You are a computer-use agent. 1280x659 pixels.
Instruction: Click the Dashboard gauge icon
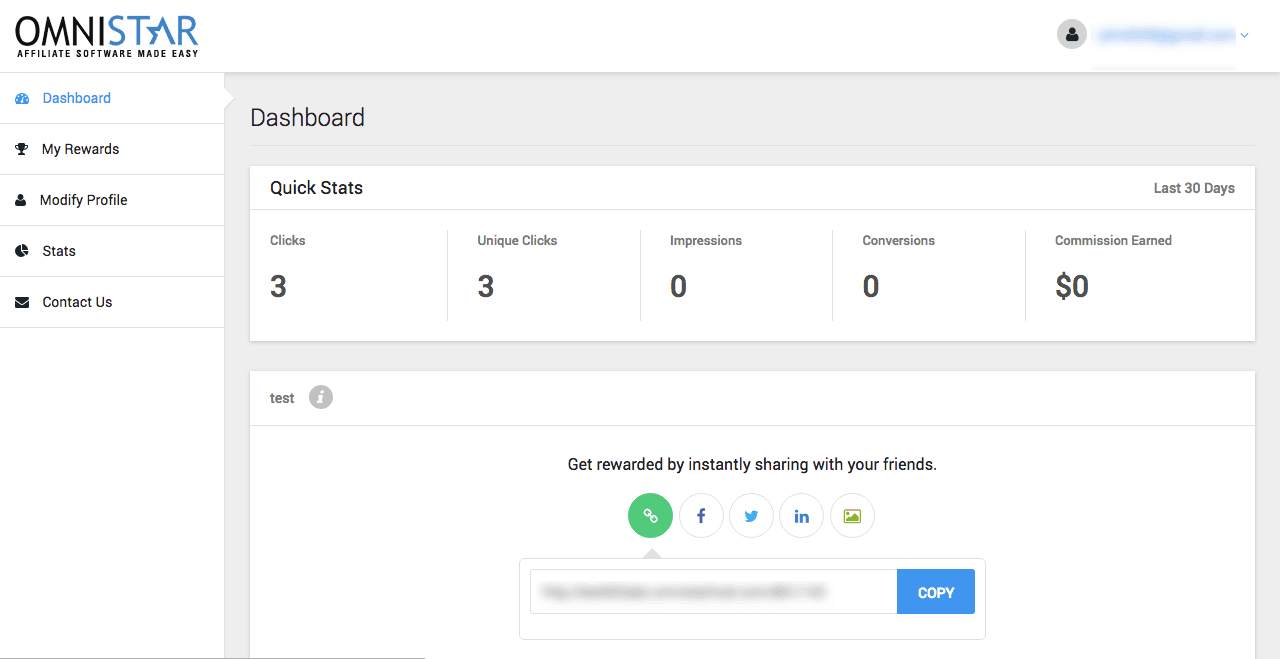tap(22, 98)
